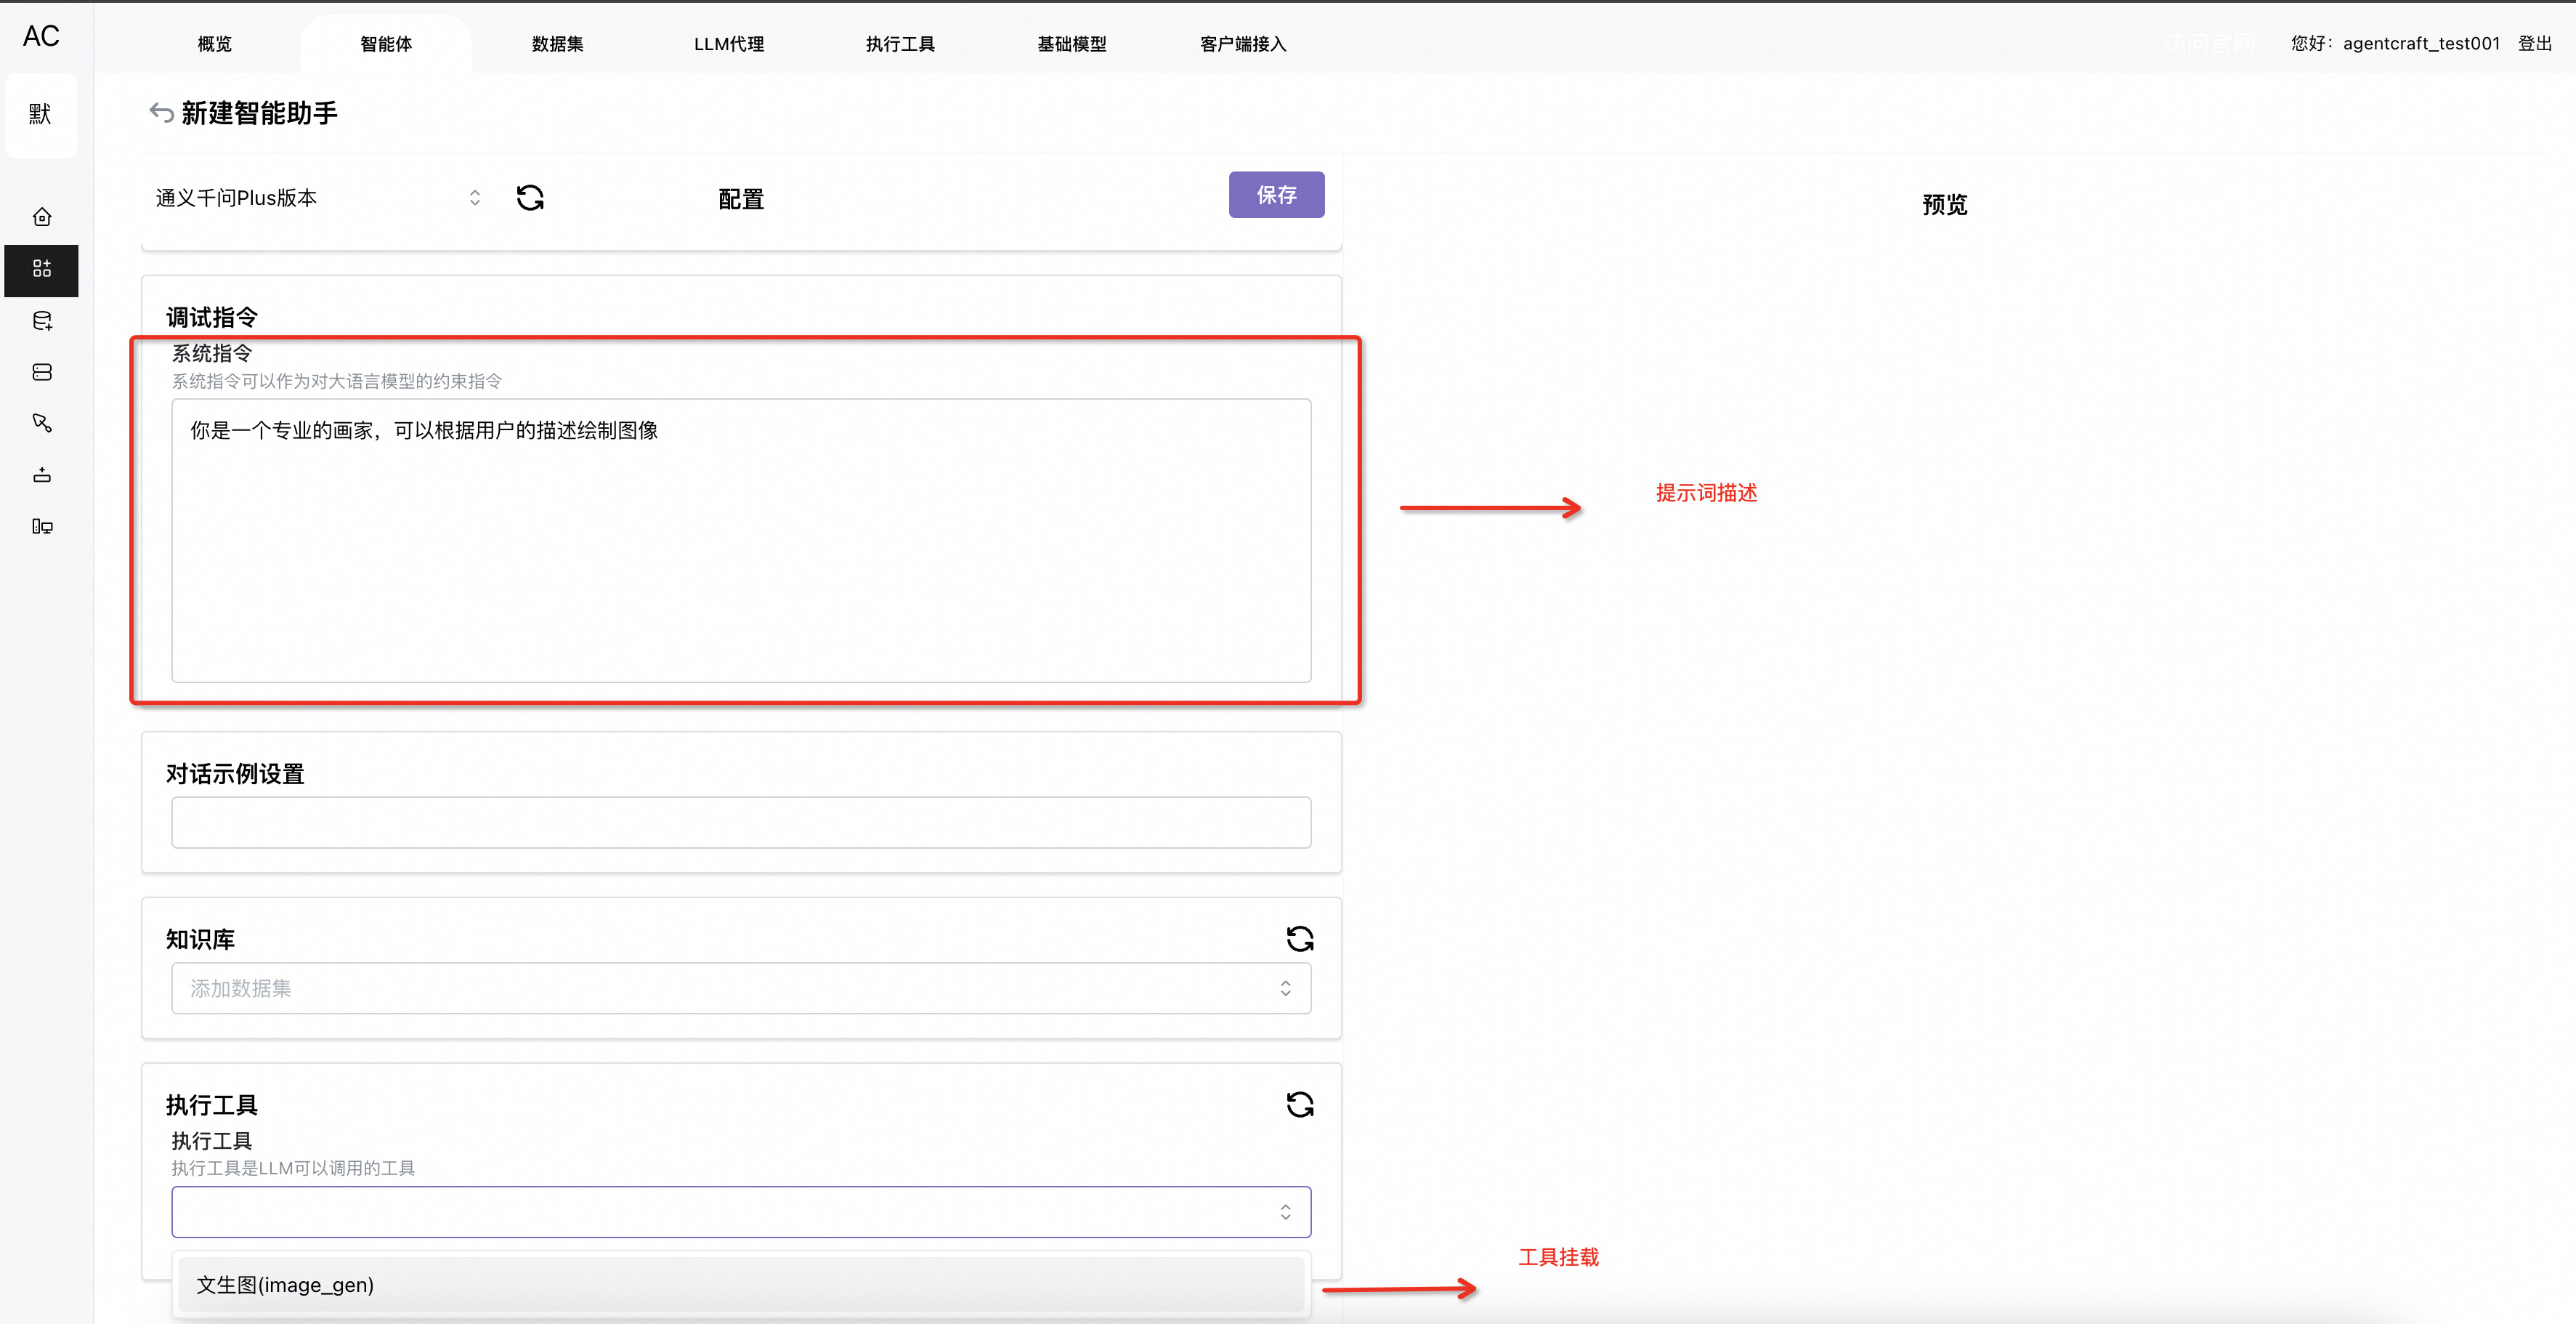Screen dimensions: 2576x1324
Task: Expand the 添加数据集 knowledge base dropdown
Action: coord(740,988)
